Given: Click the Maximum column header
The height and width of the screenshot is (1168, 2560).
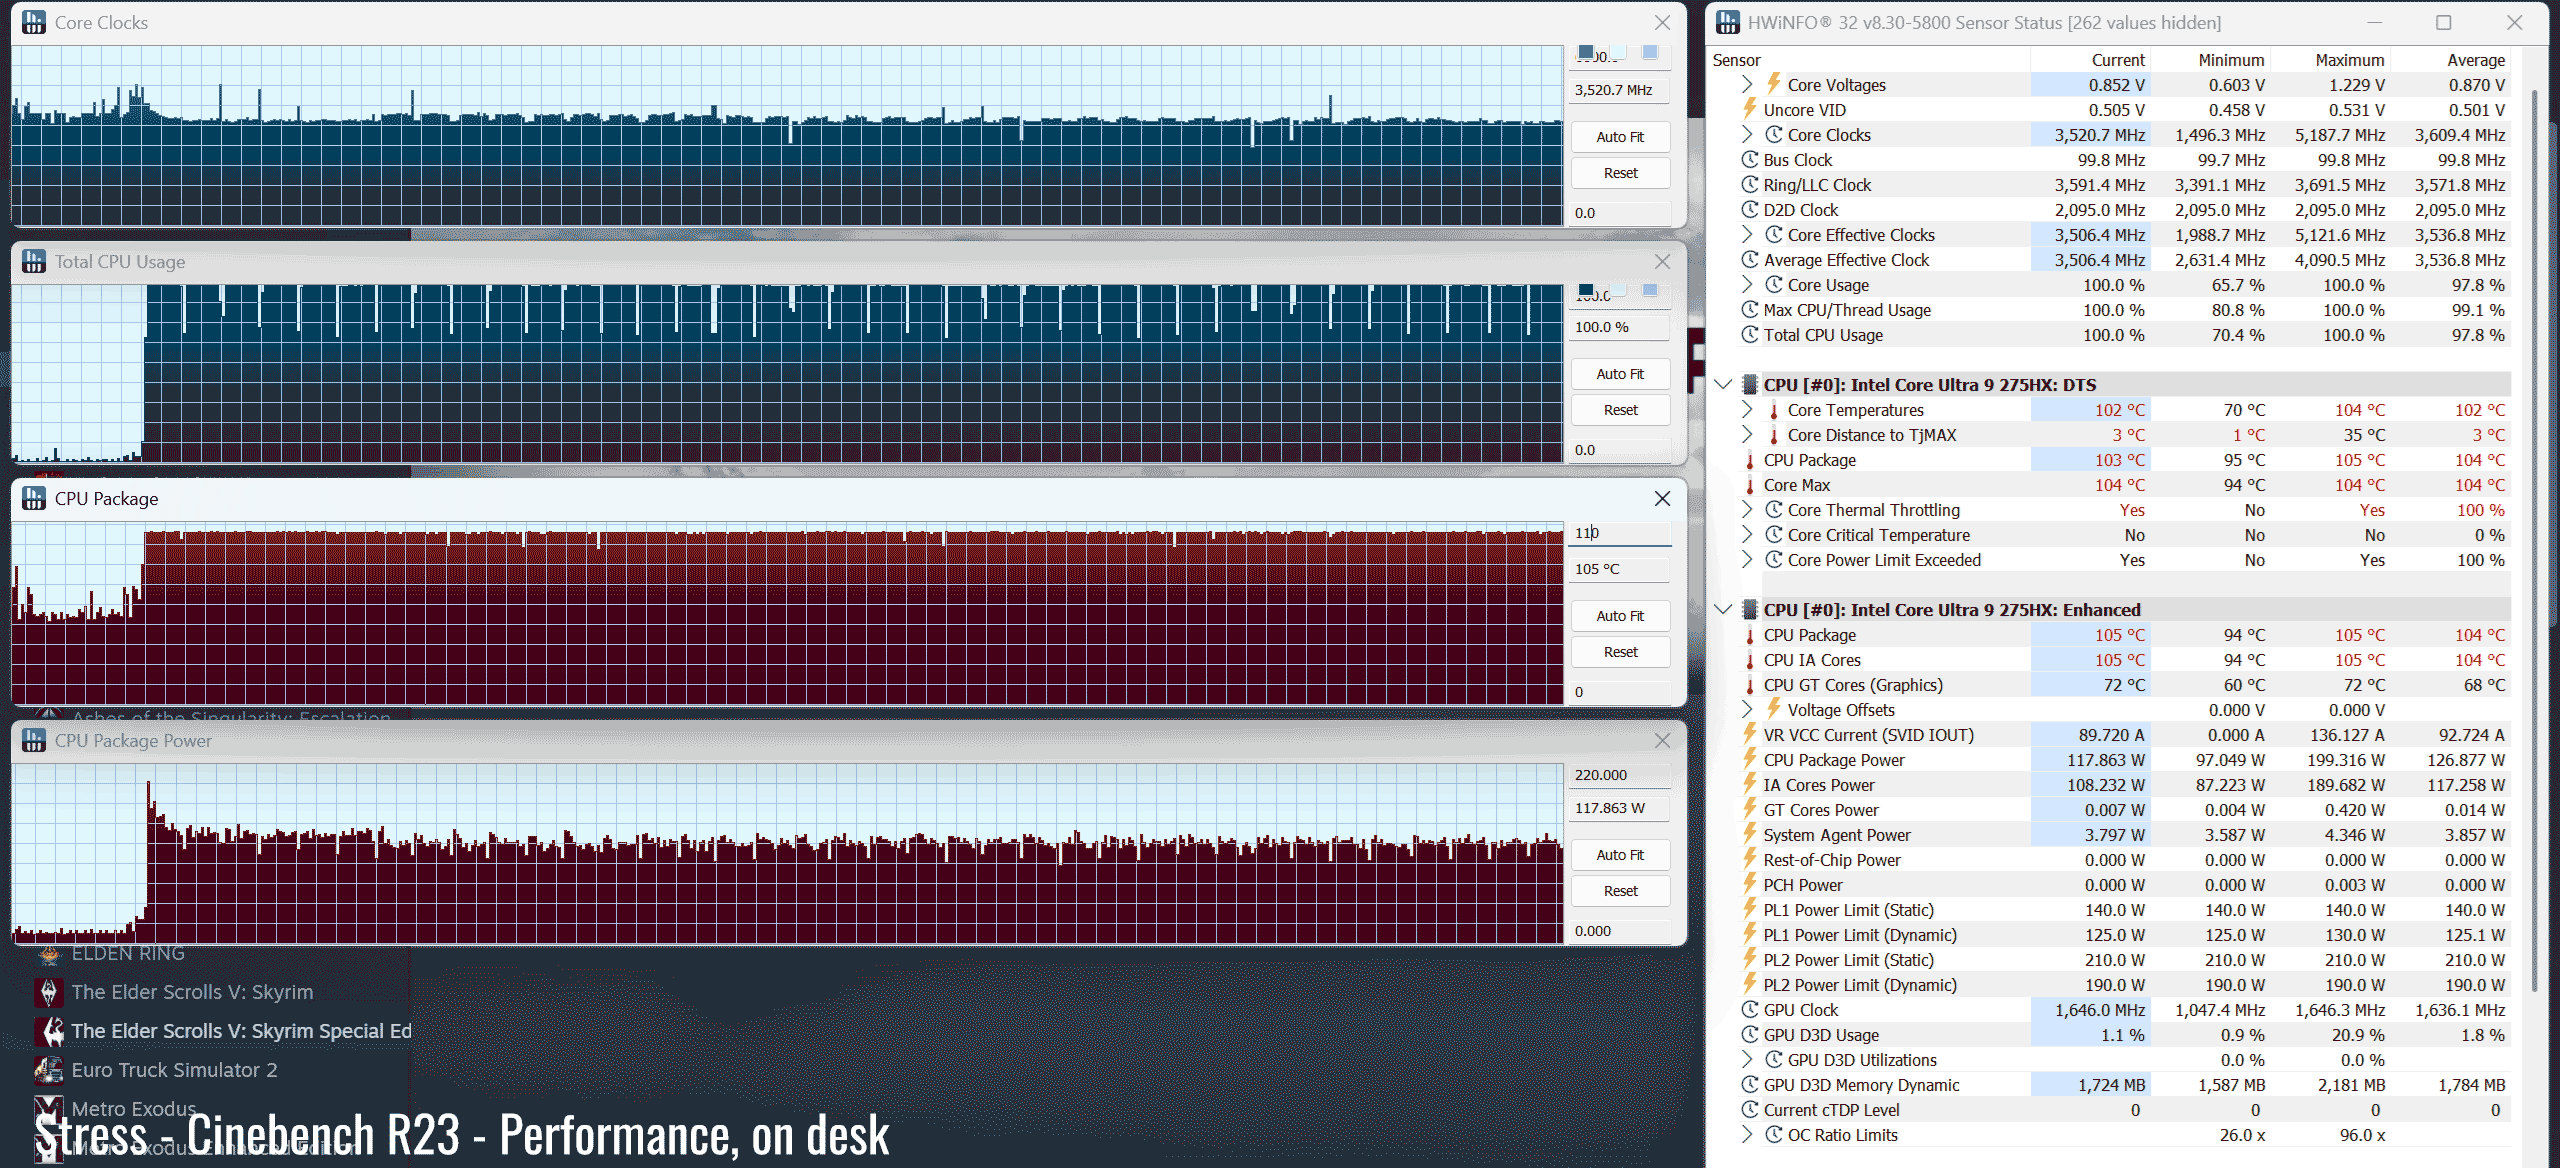Looking at the screenshot, I should tap(2349, 60).
